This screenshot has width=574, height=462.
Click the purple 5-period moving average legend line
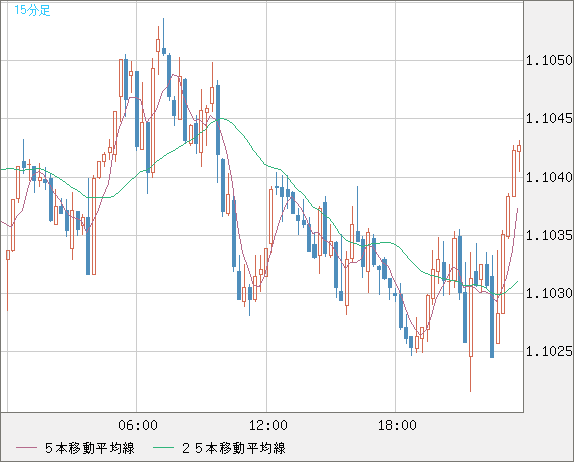(x=26, y=448)
